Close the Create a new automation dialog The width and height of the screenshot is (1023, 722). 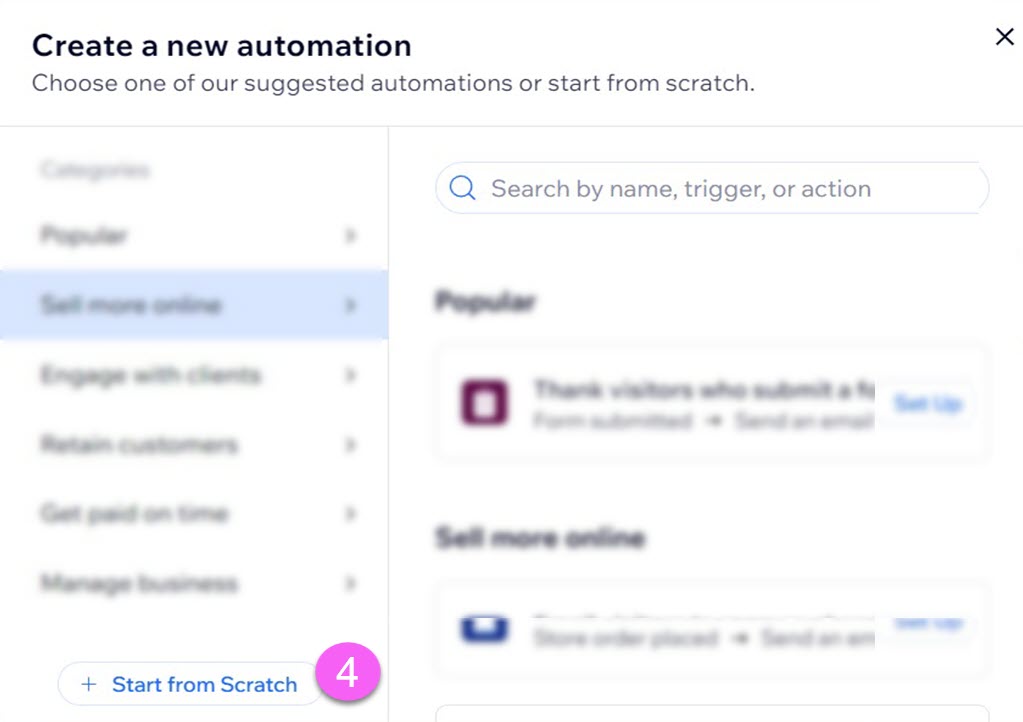coord(1004,37)
